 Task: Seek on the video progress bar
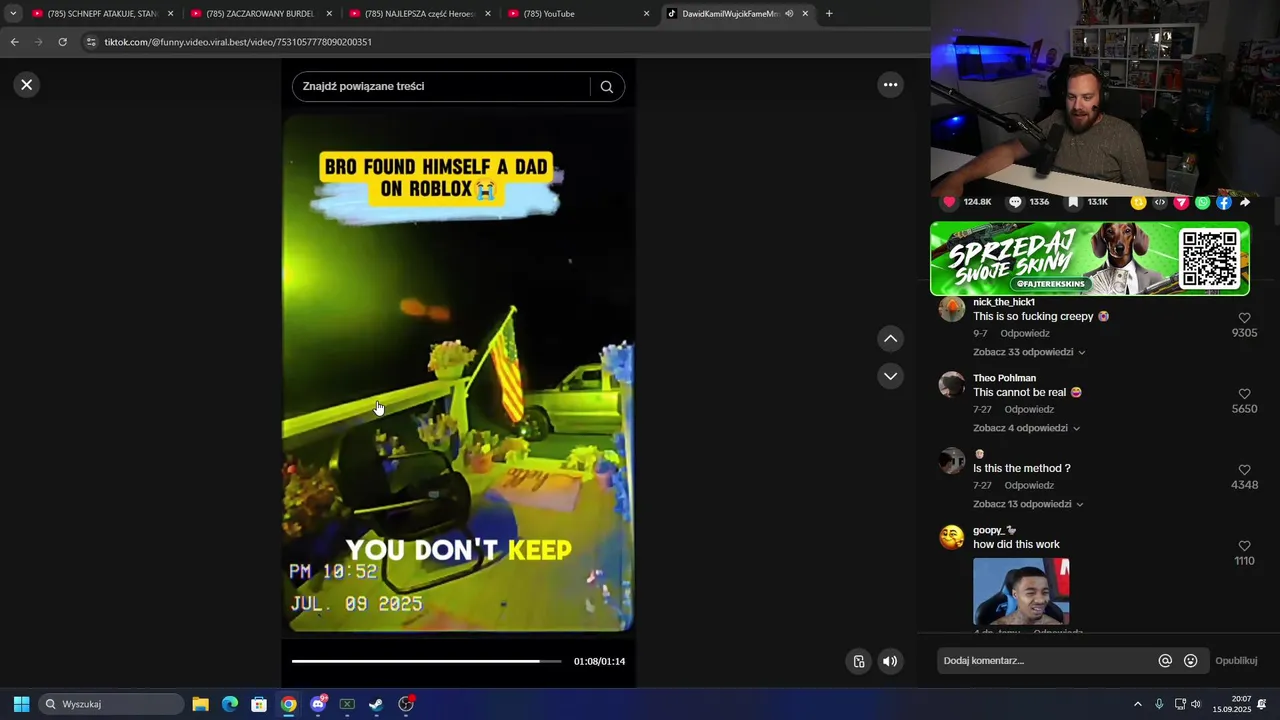[427, 661]
